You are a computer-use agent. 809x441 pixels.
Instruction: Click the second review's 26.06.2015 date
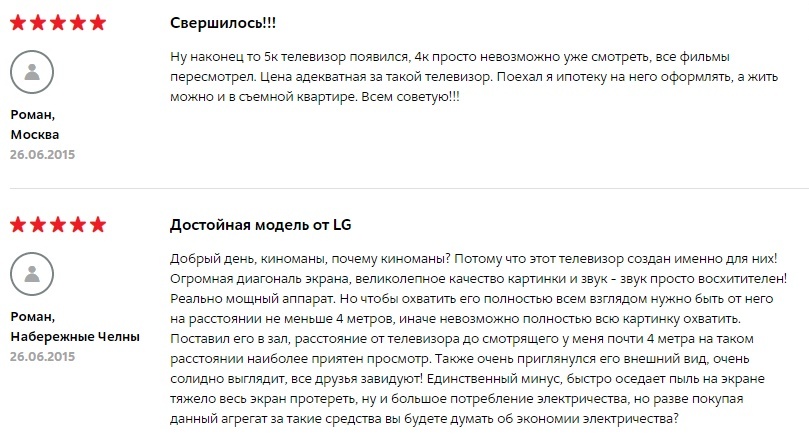coord(42,357)
